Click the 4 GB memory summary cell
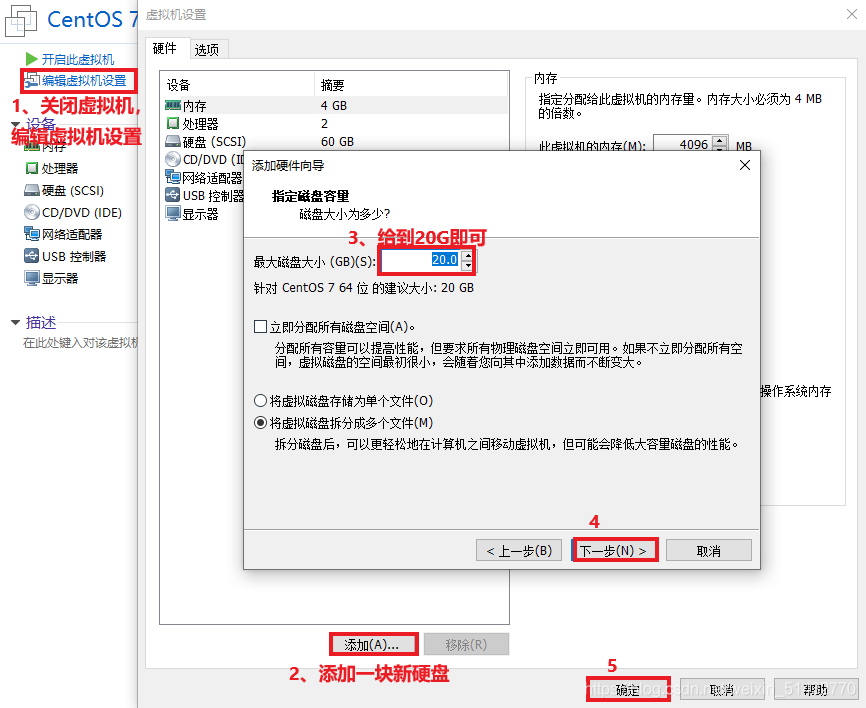Screen dimensions: 866x708 click(334, 105)
